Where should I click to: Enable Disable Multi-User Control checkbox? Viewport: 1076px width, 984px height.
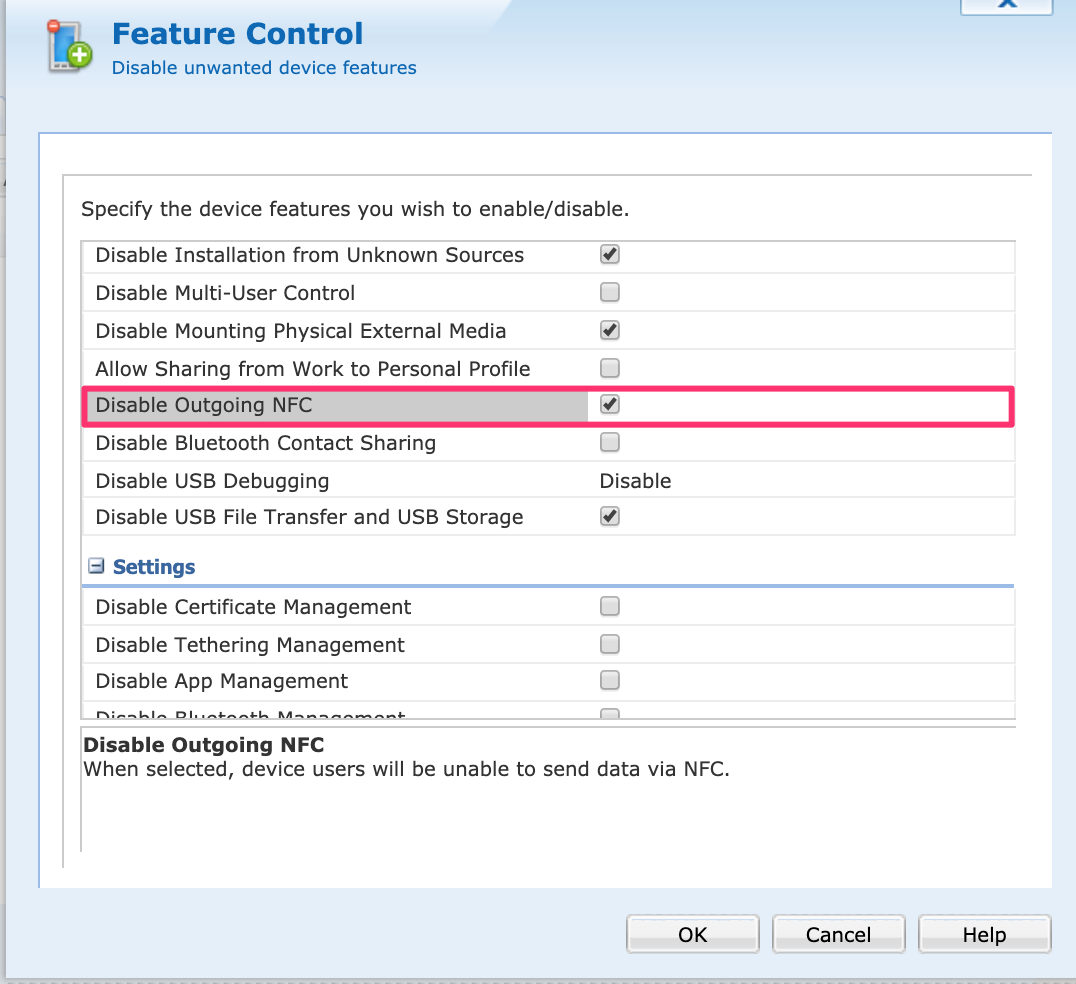(x=609, y=293)
